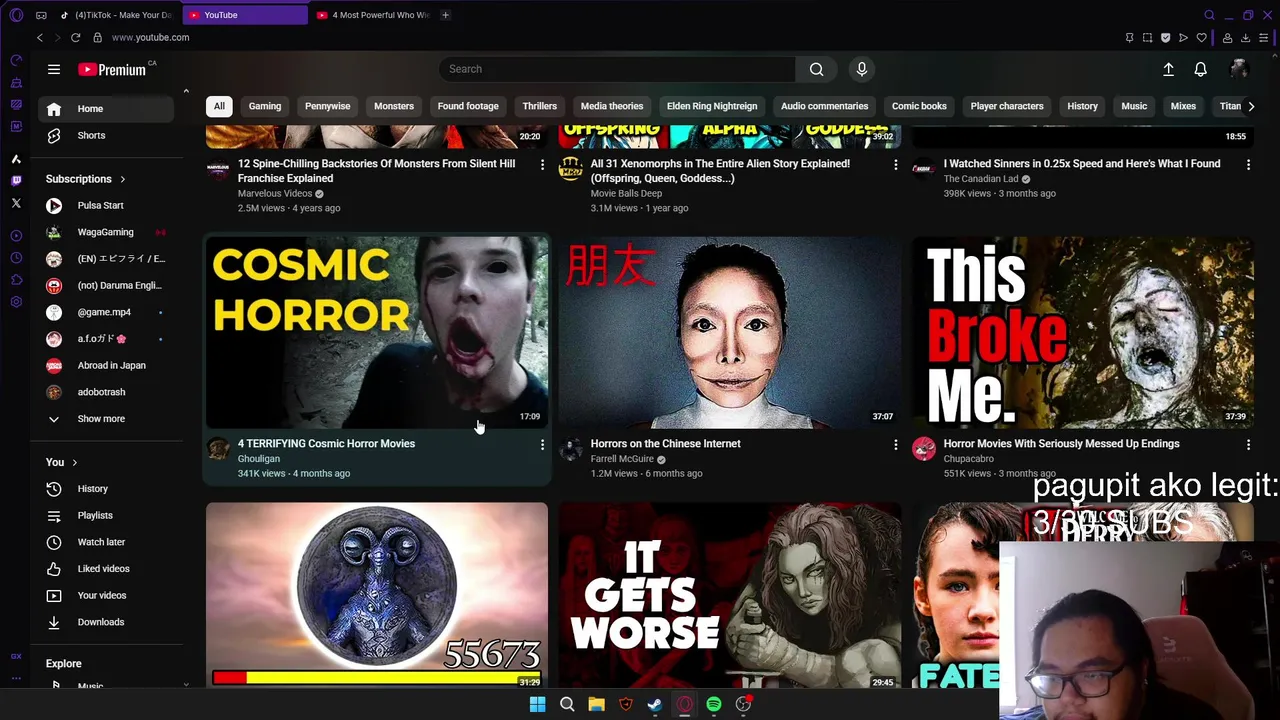Select the Audio commentaries chip
1280x720 pixels.
[824, 106]
